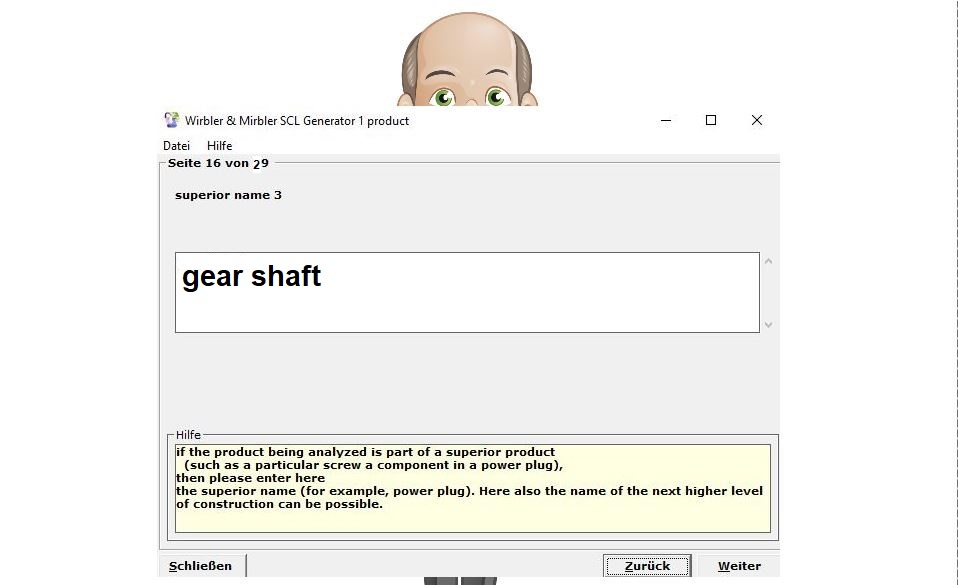958x585 pixels.
Task: Close the SCL Generator window
Action: [x=756, y=120]
